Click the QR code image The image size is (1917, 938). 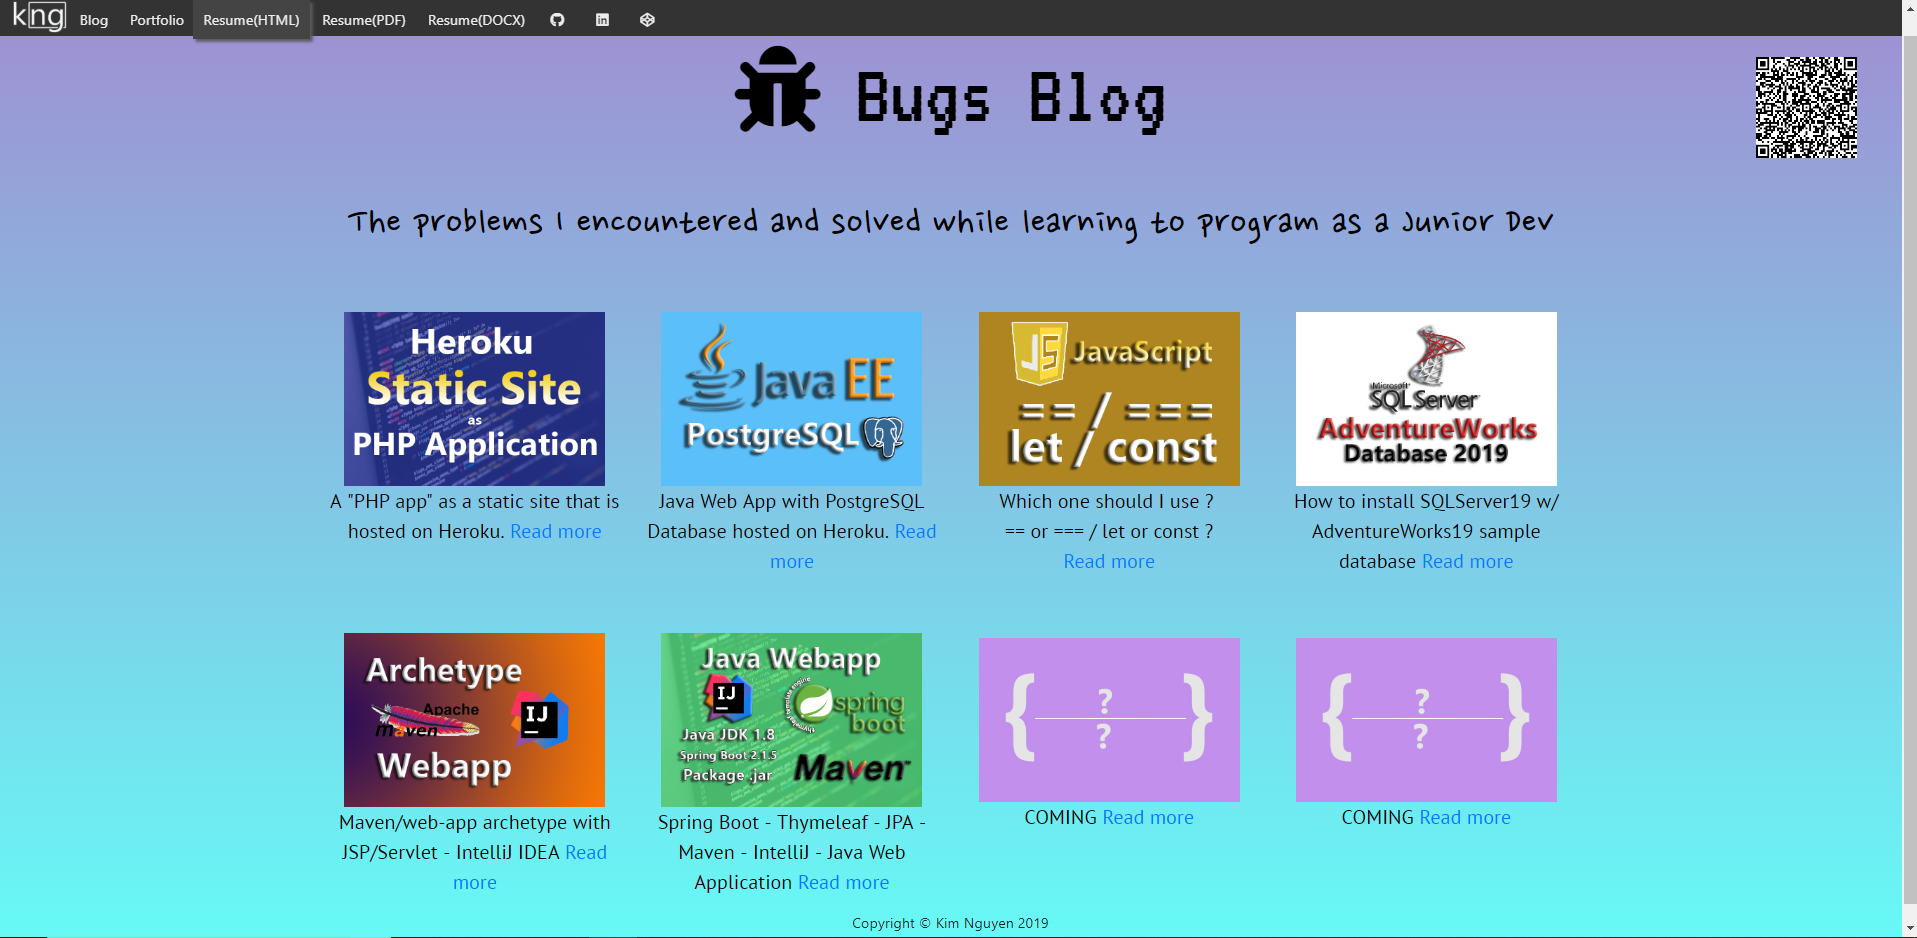pos(1805,109)
